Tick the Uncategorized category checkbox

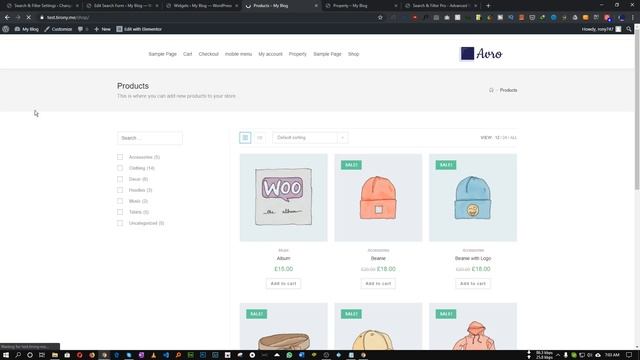(x=120, y=223)
